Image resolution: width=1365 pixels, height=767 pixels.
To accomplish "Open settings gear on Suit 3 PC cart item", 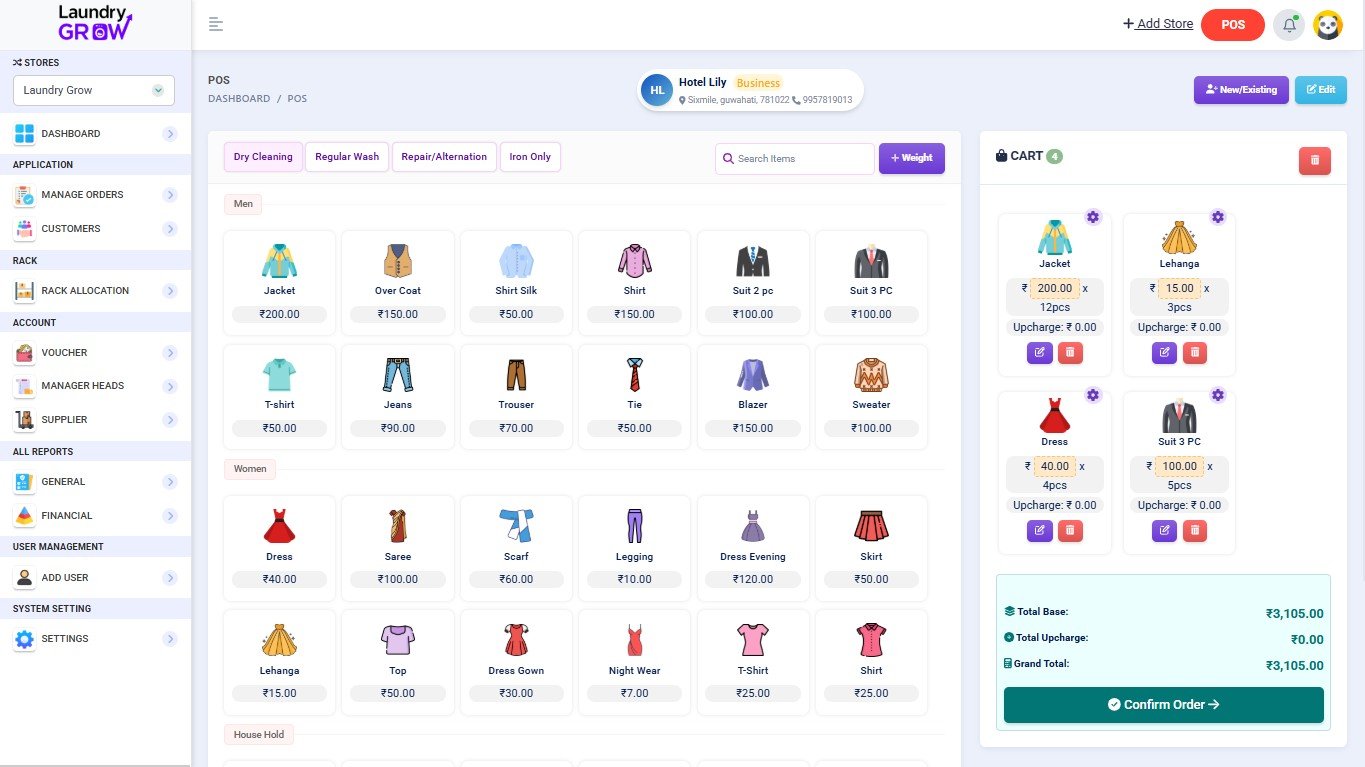I will 1218,395.
